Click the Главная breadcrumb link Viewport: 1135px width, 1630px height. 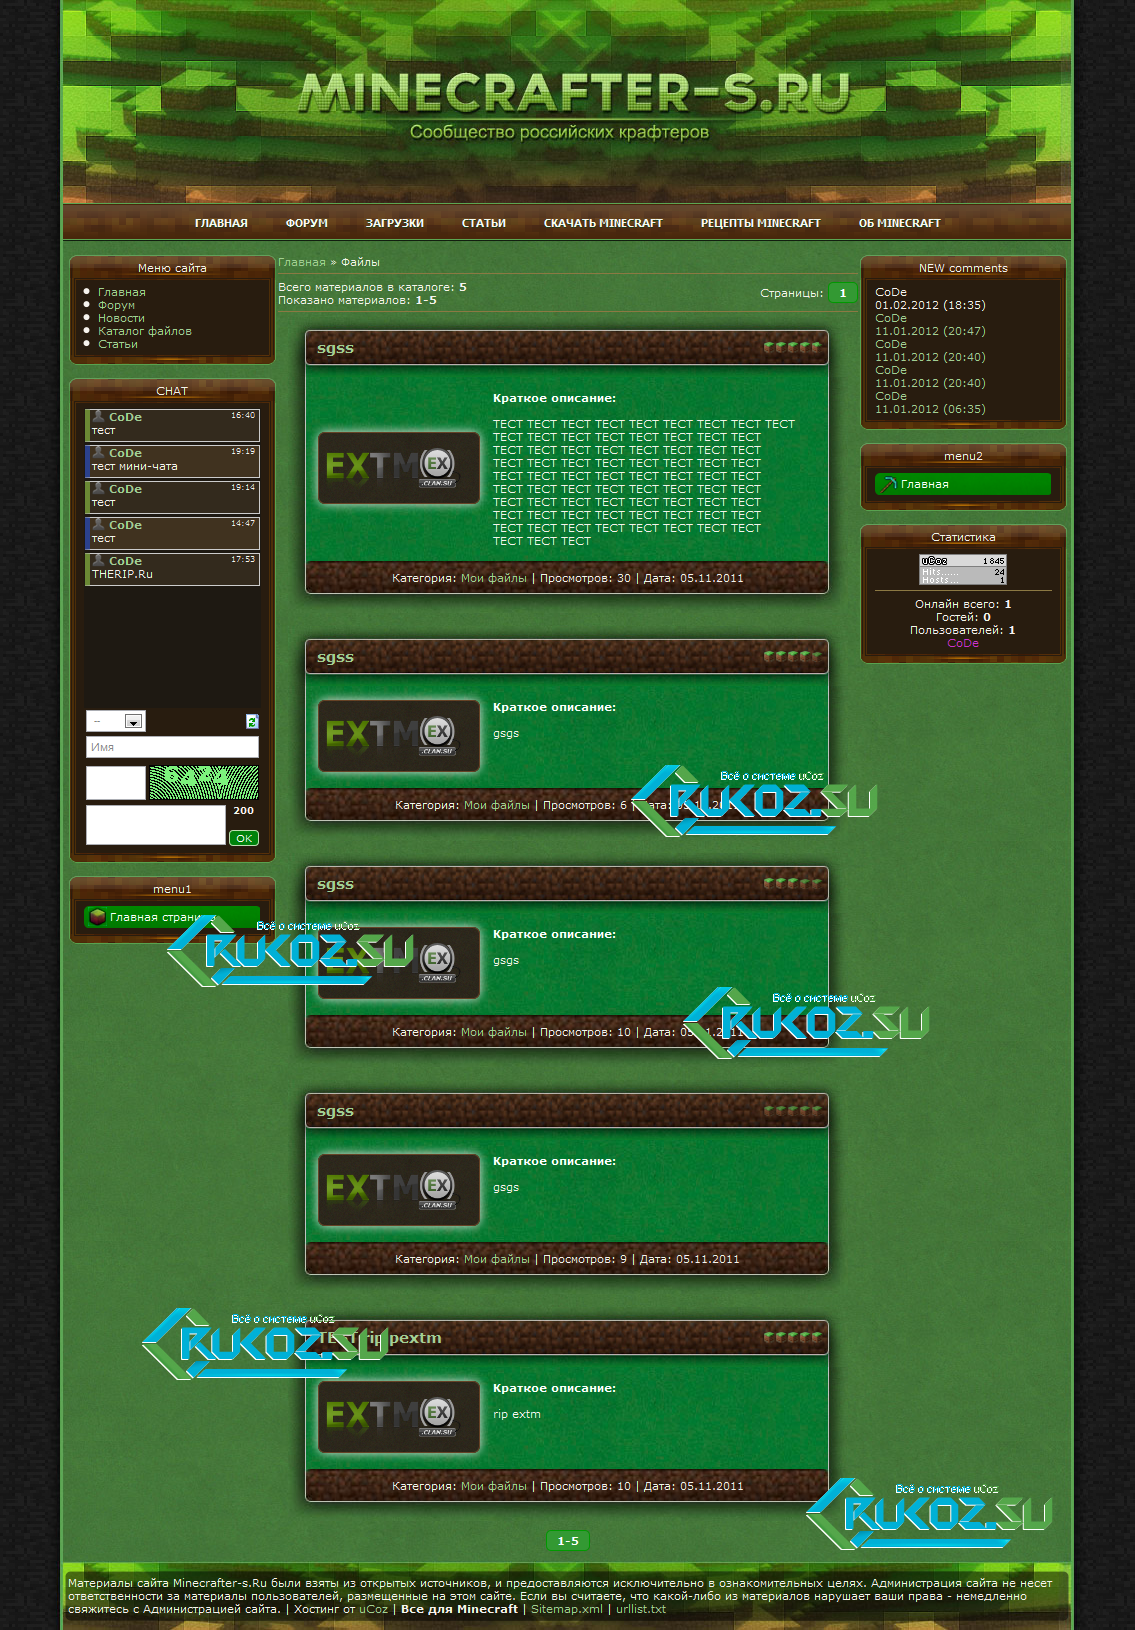tap(302, 262)
